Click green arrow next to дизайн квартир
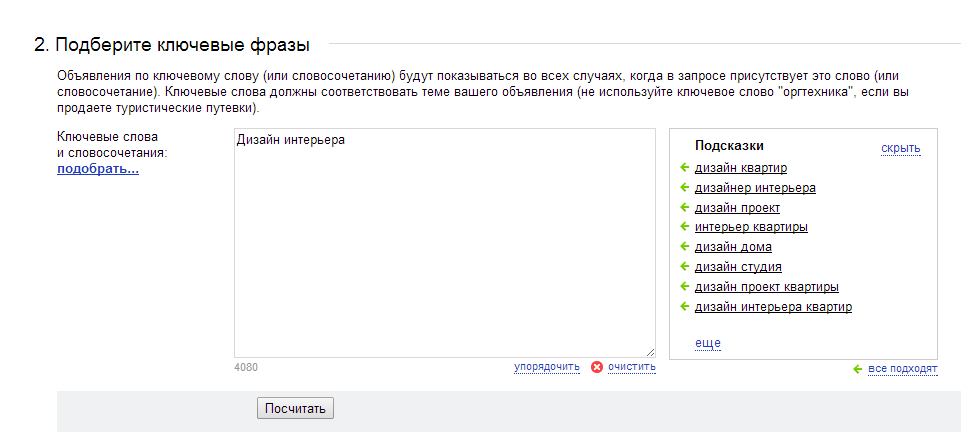961x441 pixels. [685, 167]
